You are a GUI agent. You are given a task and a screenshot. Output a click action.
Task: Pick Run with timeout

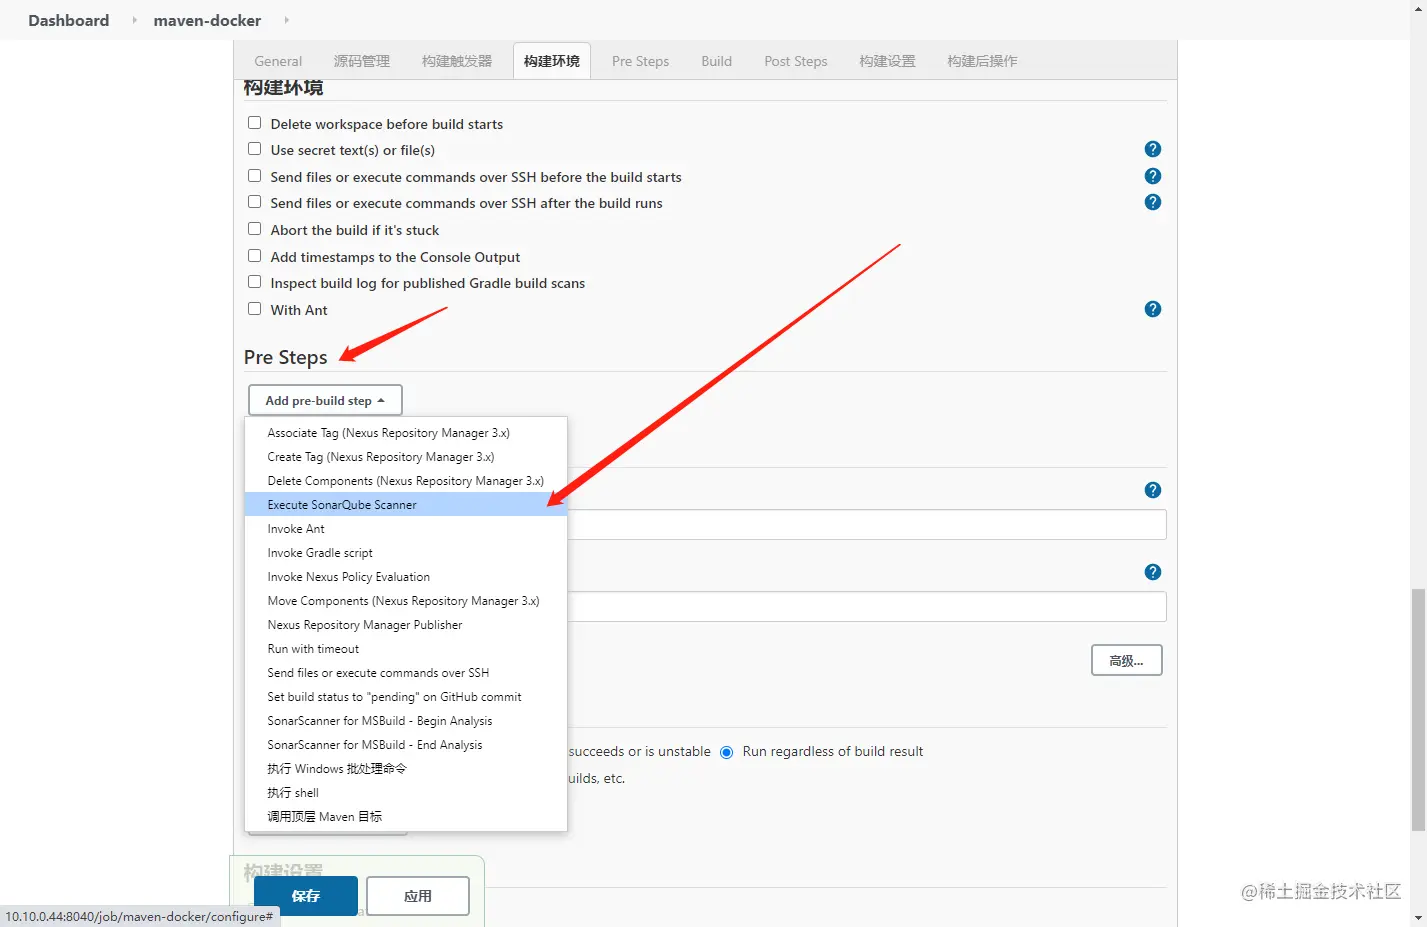[x=406, y=649]
